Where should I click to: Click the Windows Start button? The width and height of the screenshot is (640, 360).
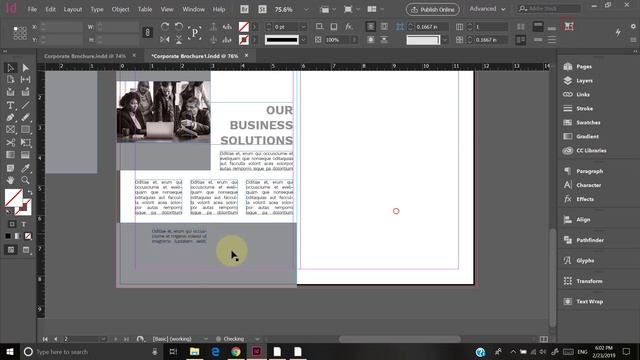point(9,351)
